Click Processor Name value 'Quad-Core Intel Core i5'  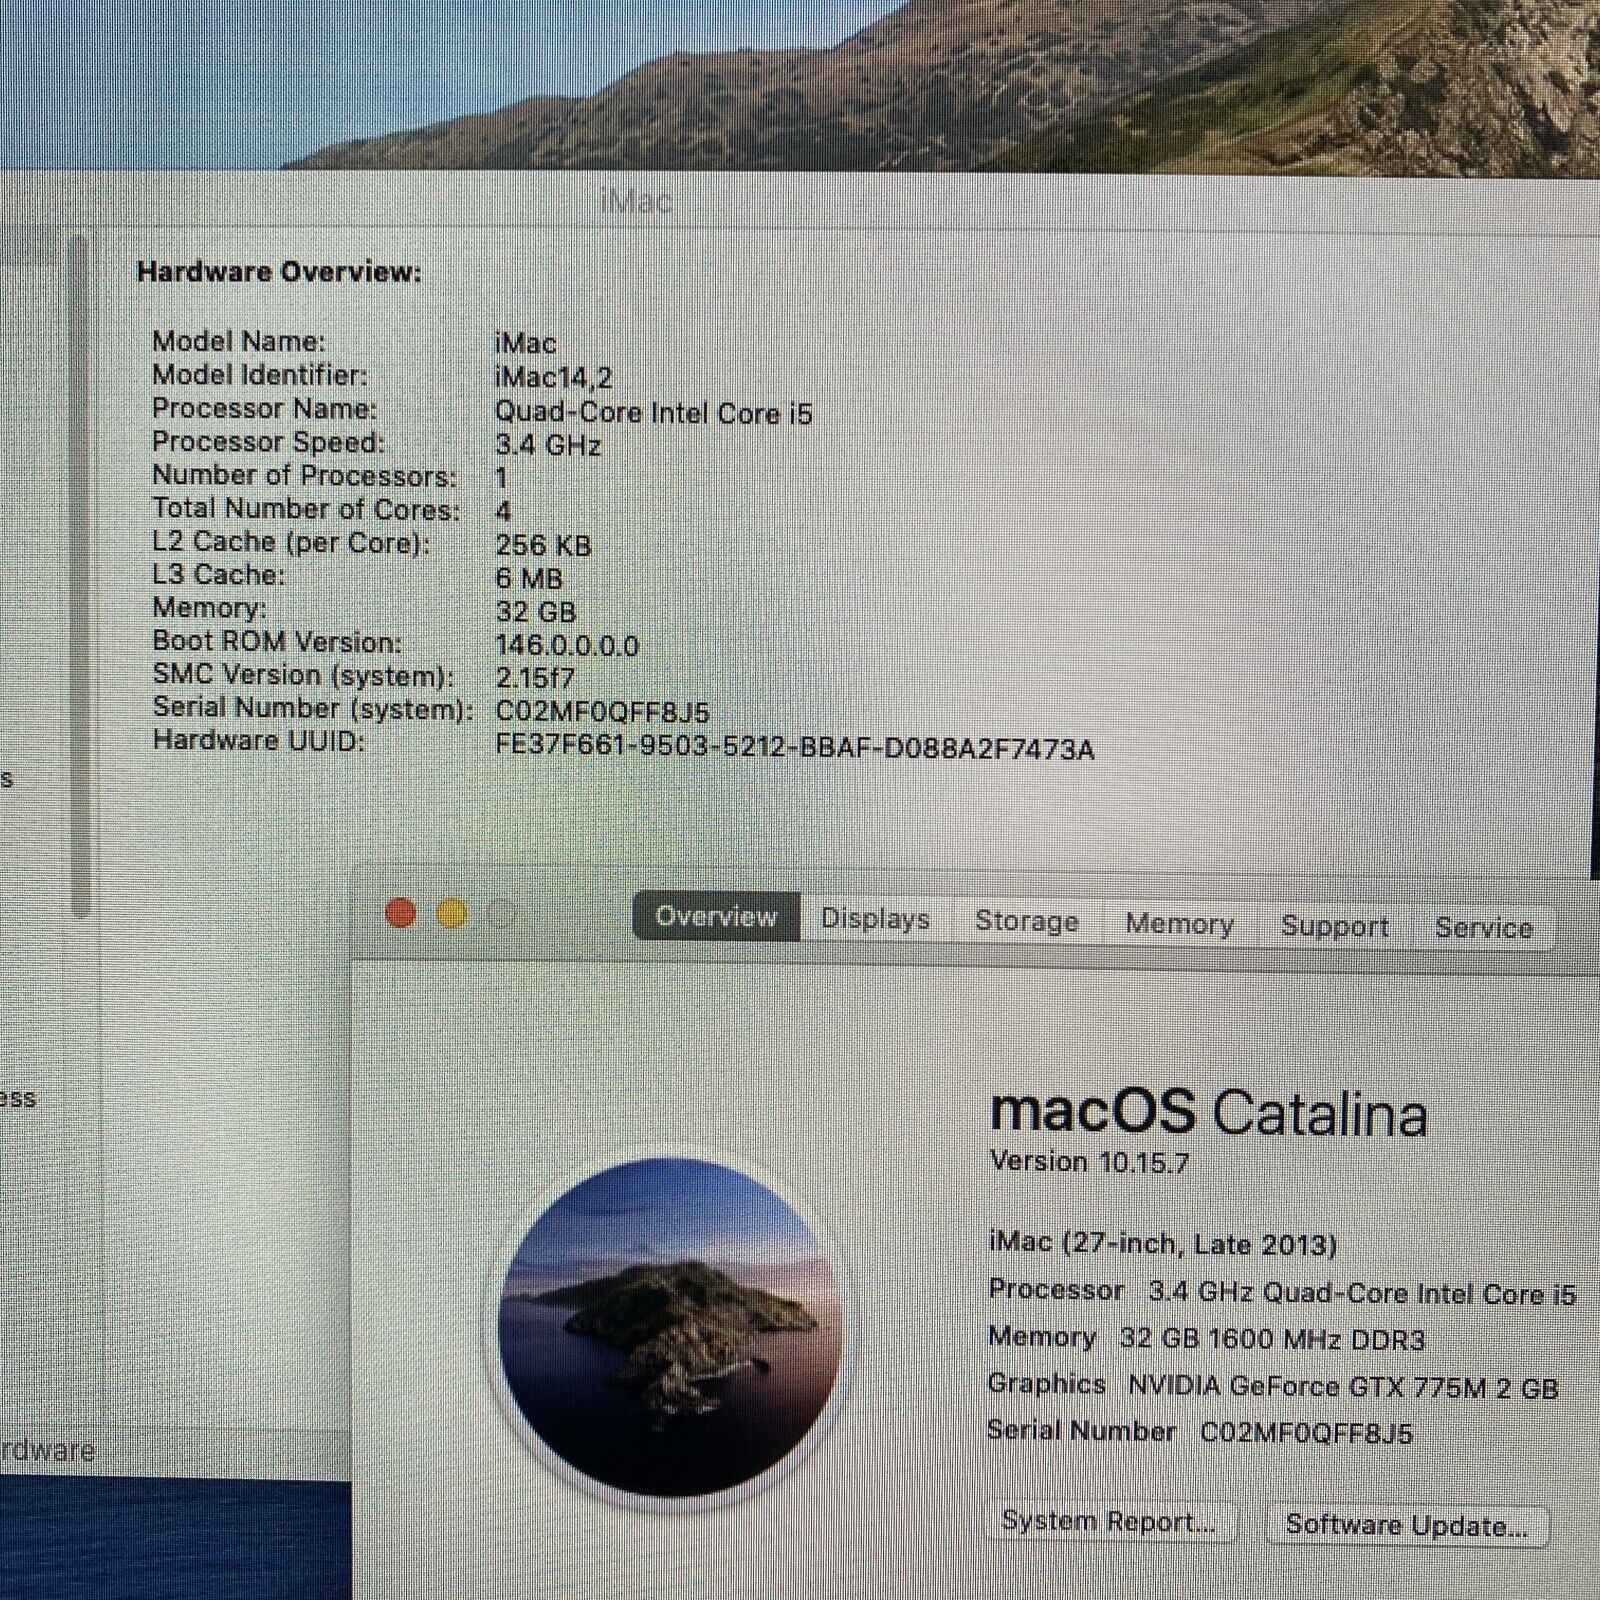tap(654, 413)
